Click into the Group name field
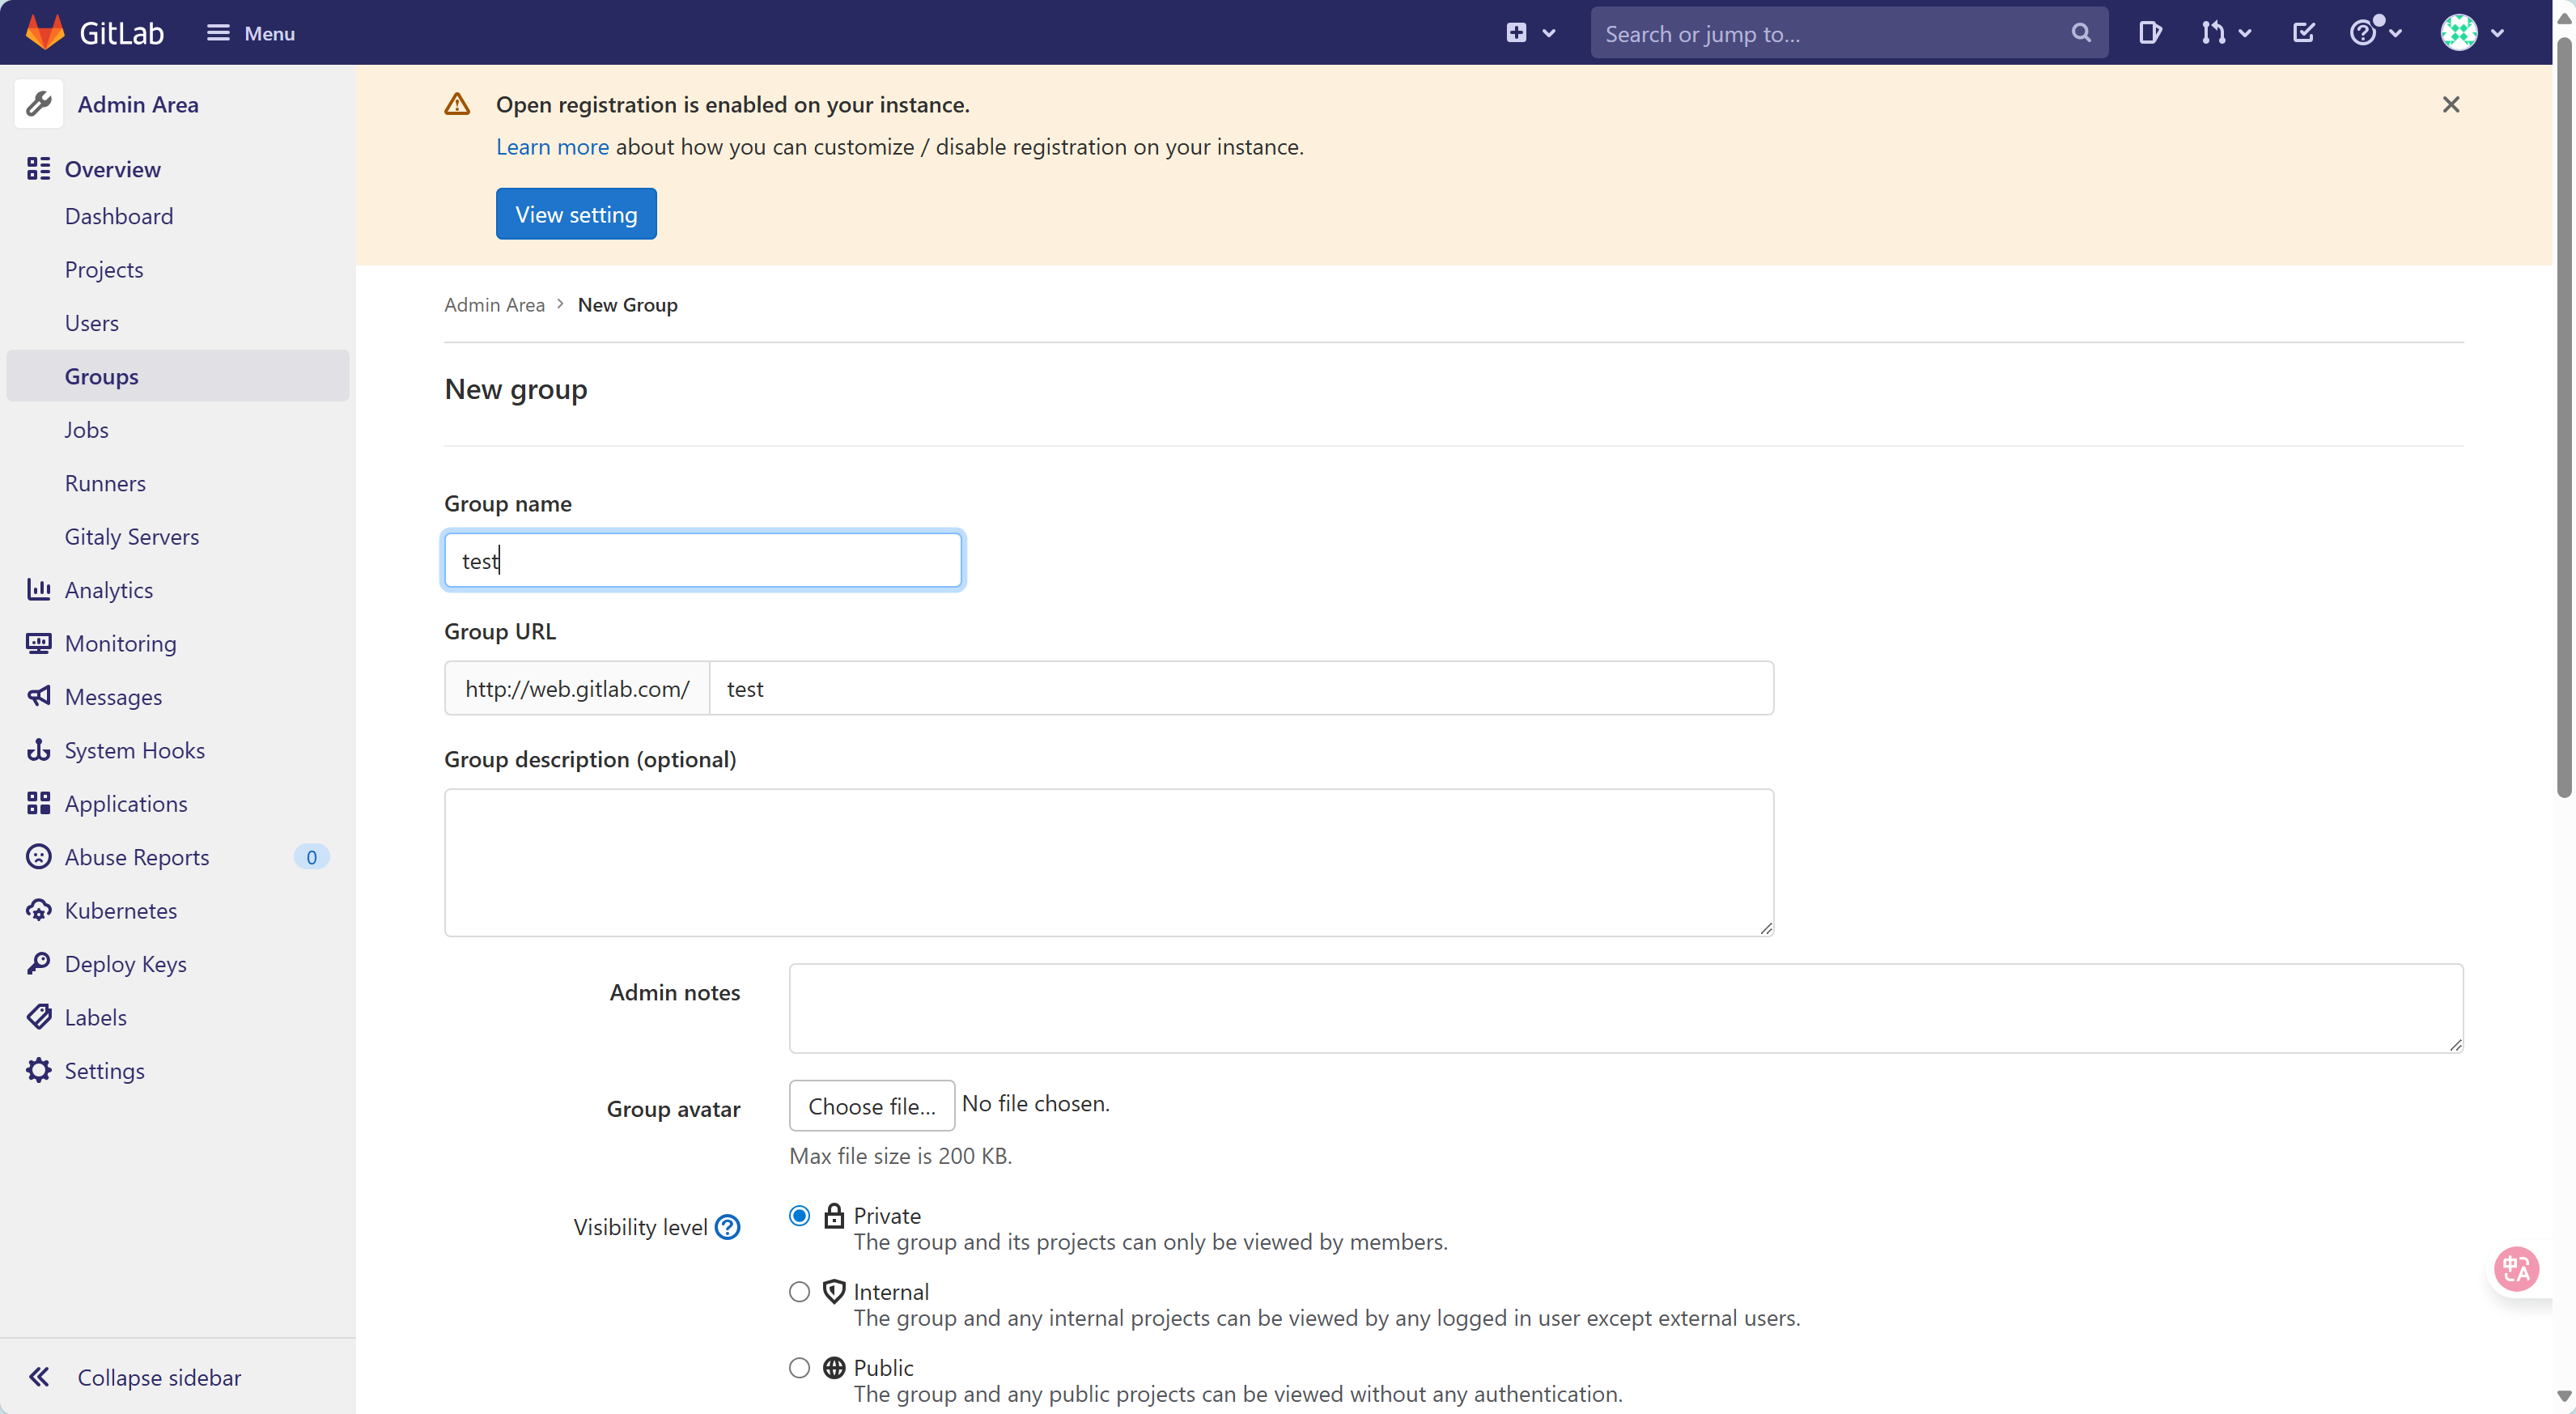Screen dimensions: 2576x1414 pos(703,560)
